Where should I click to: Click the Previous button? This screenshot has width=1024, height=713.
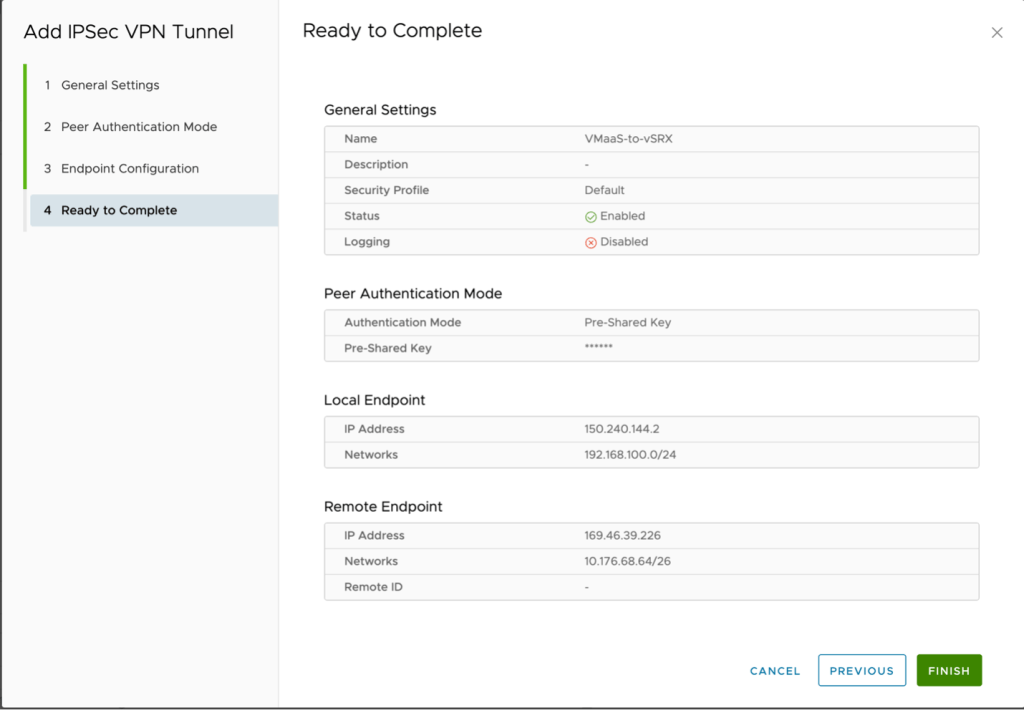(861, 671)
